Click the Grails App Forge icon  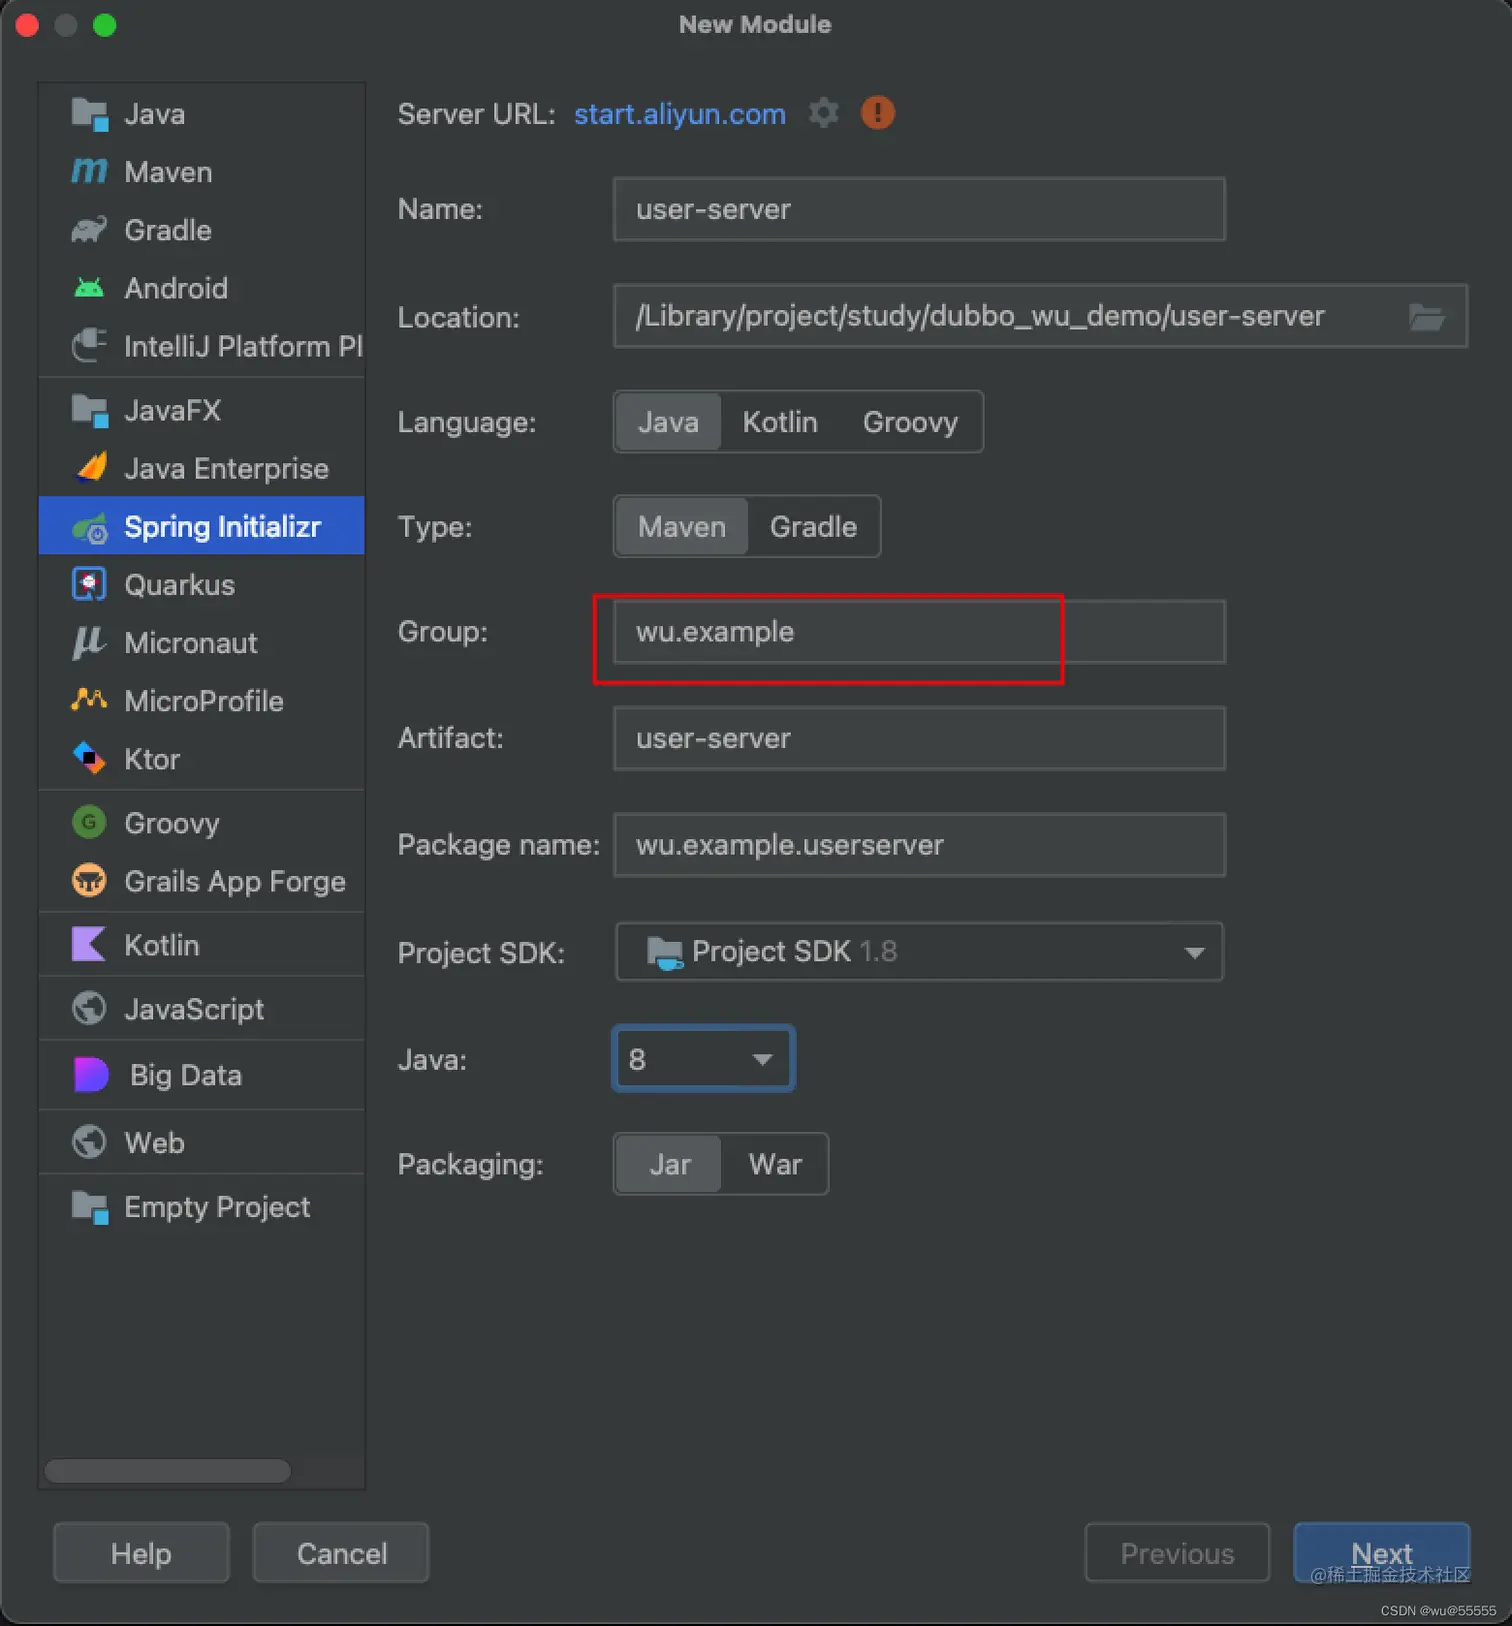click(89, 880)
